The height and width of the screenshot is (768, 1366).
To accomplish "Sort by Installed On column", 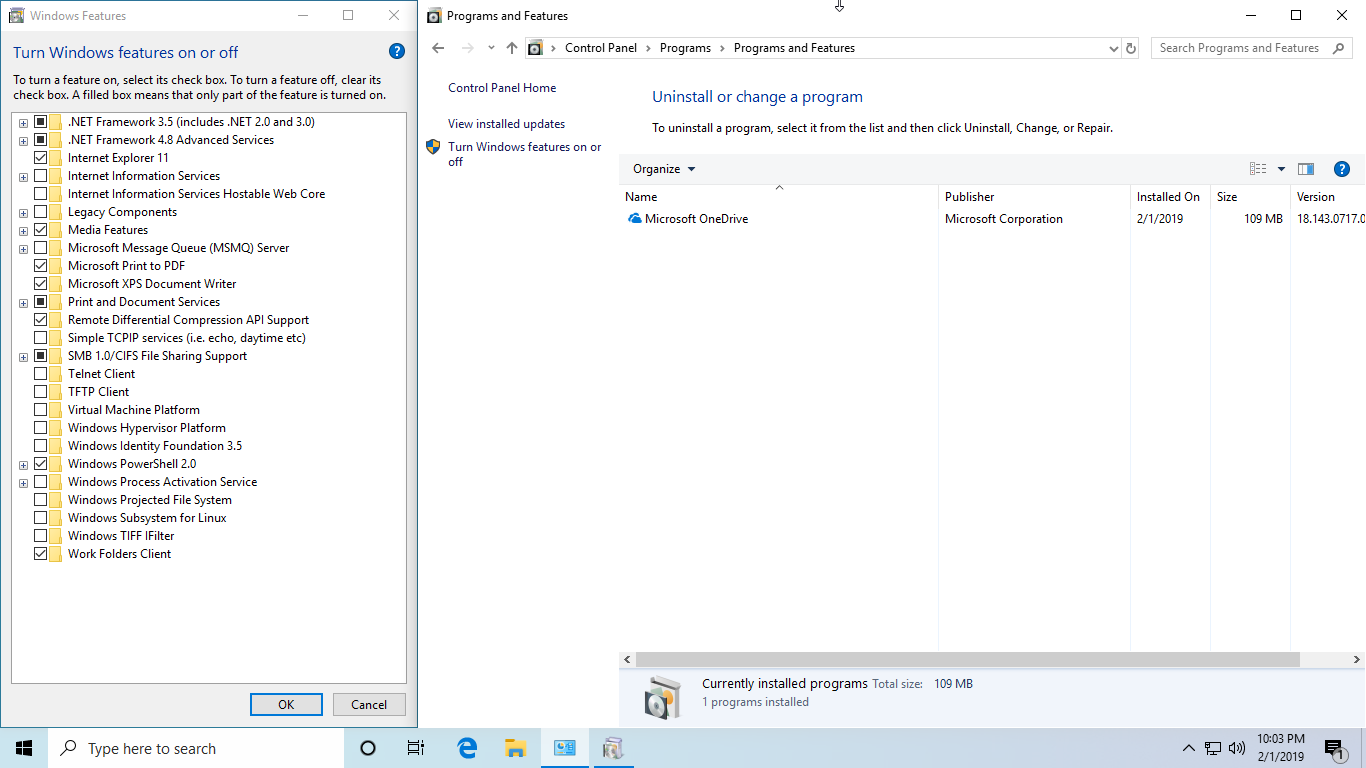I will [x=1170, y=197].
